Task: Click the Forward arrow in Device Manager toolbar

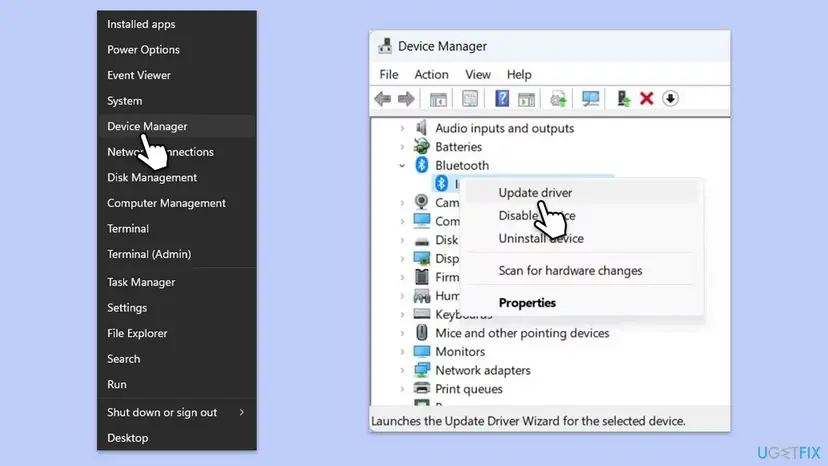Action: 406,99
